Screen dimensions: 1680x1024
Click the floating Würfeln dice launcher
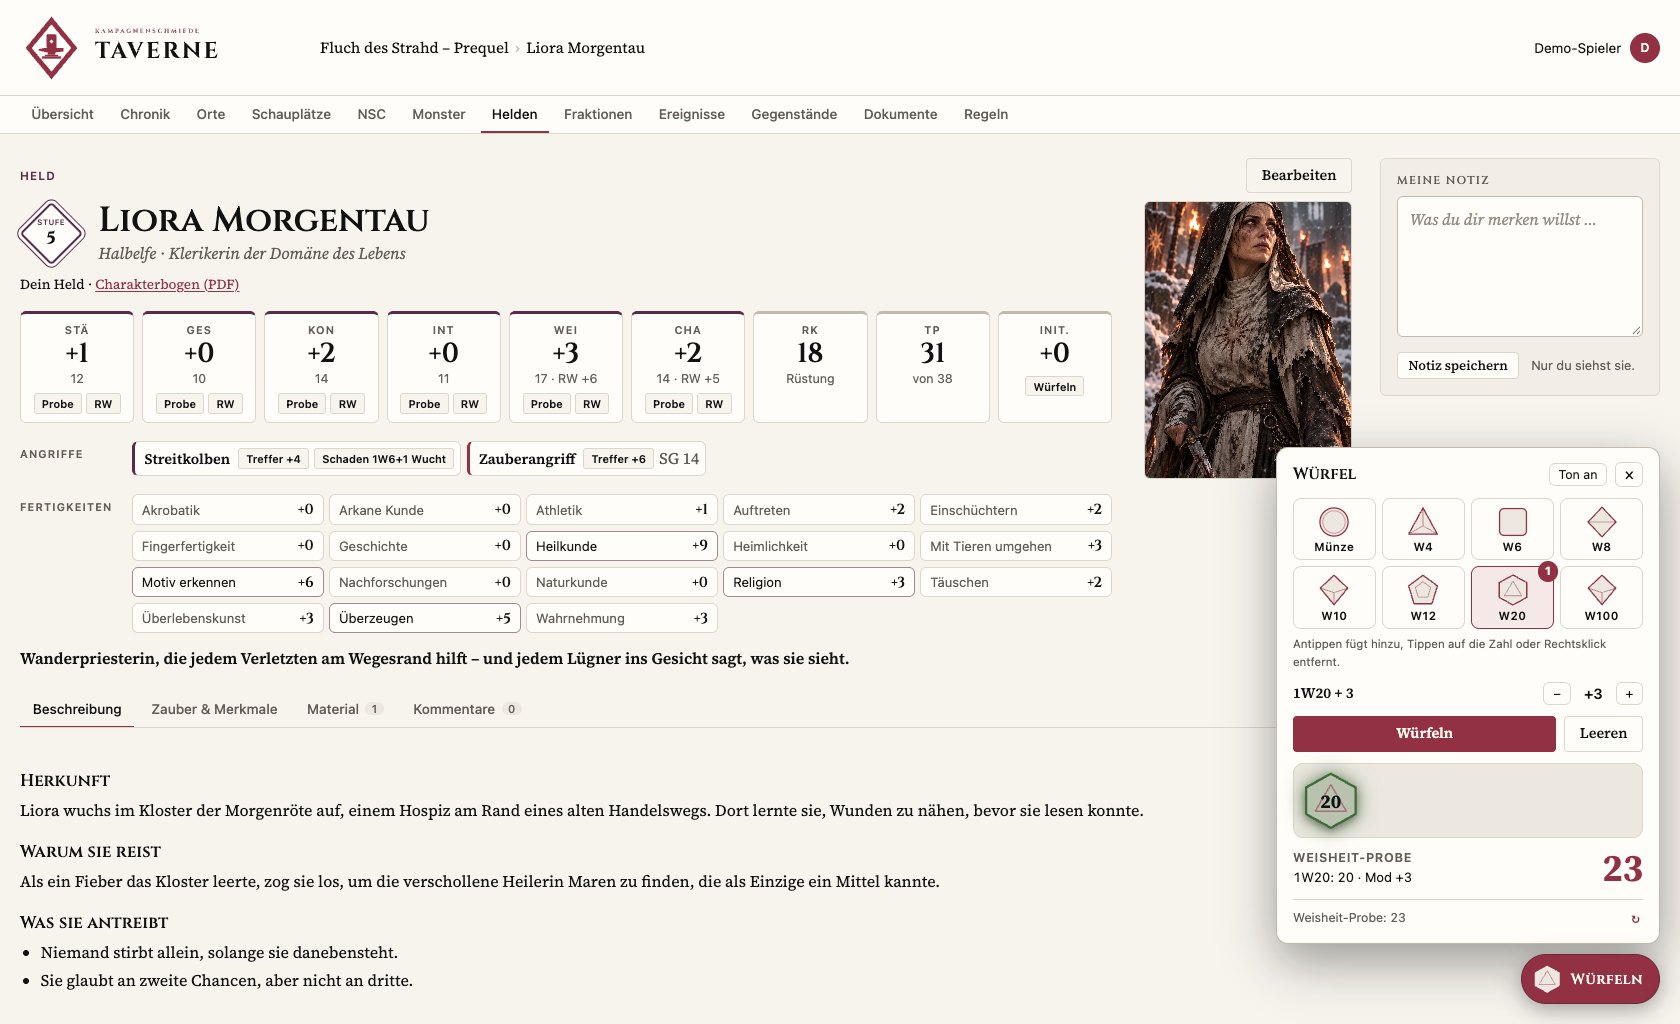point(1590,979)
